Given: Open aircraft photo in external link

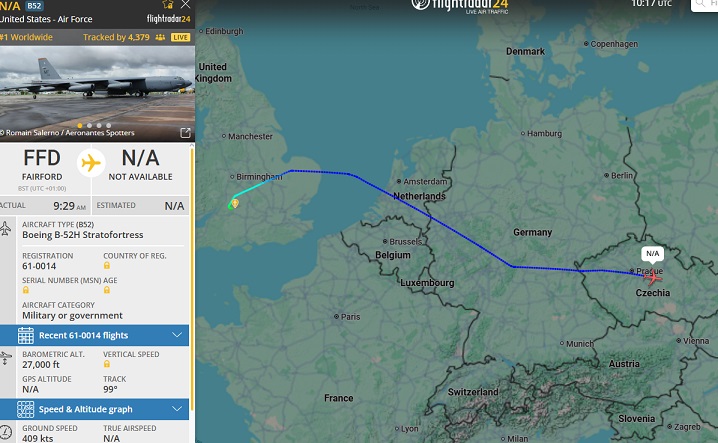Looking at the screenshot, I should point(185,132).
